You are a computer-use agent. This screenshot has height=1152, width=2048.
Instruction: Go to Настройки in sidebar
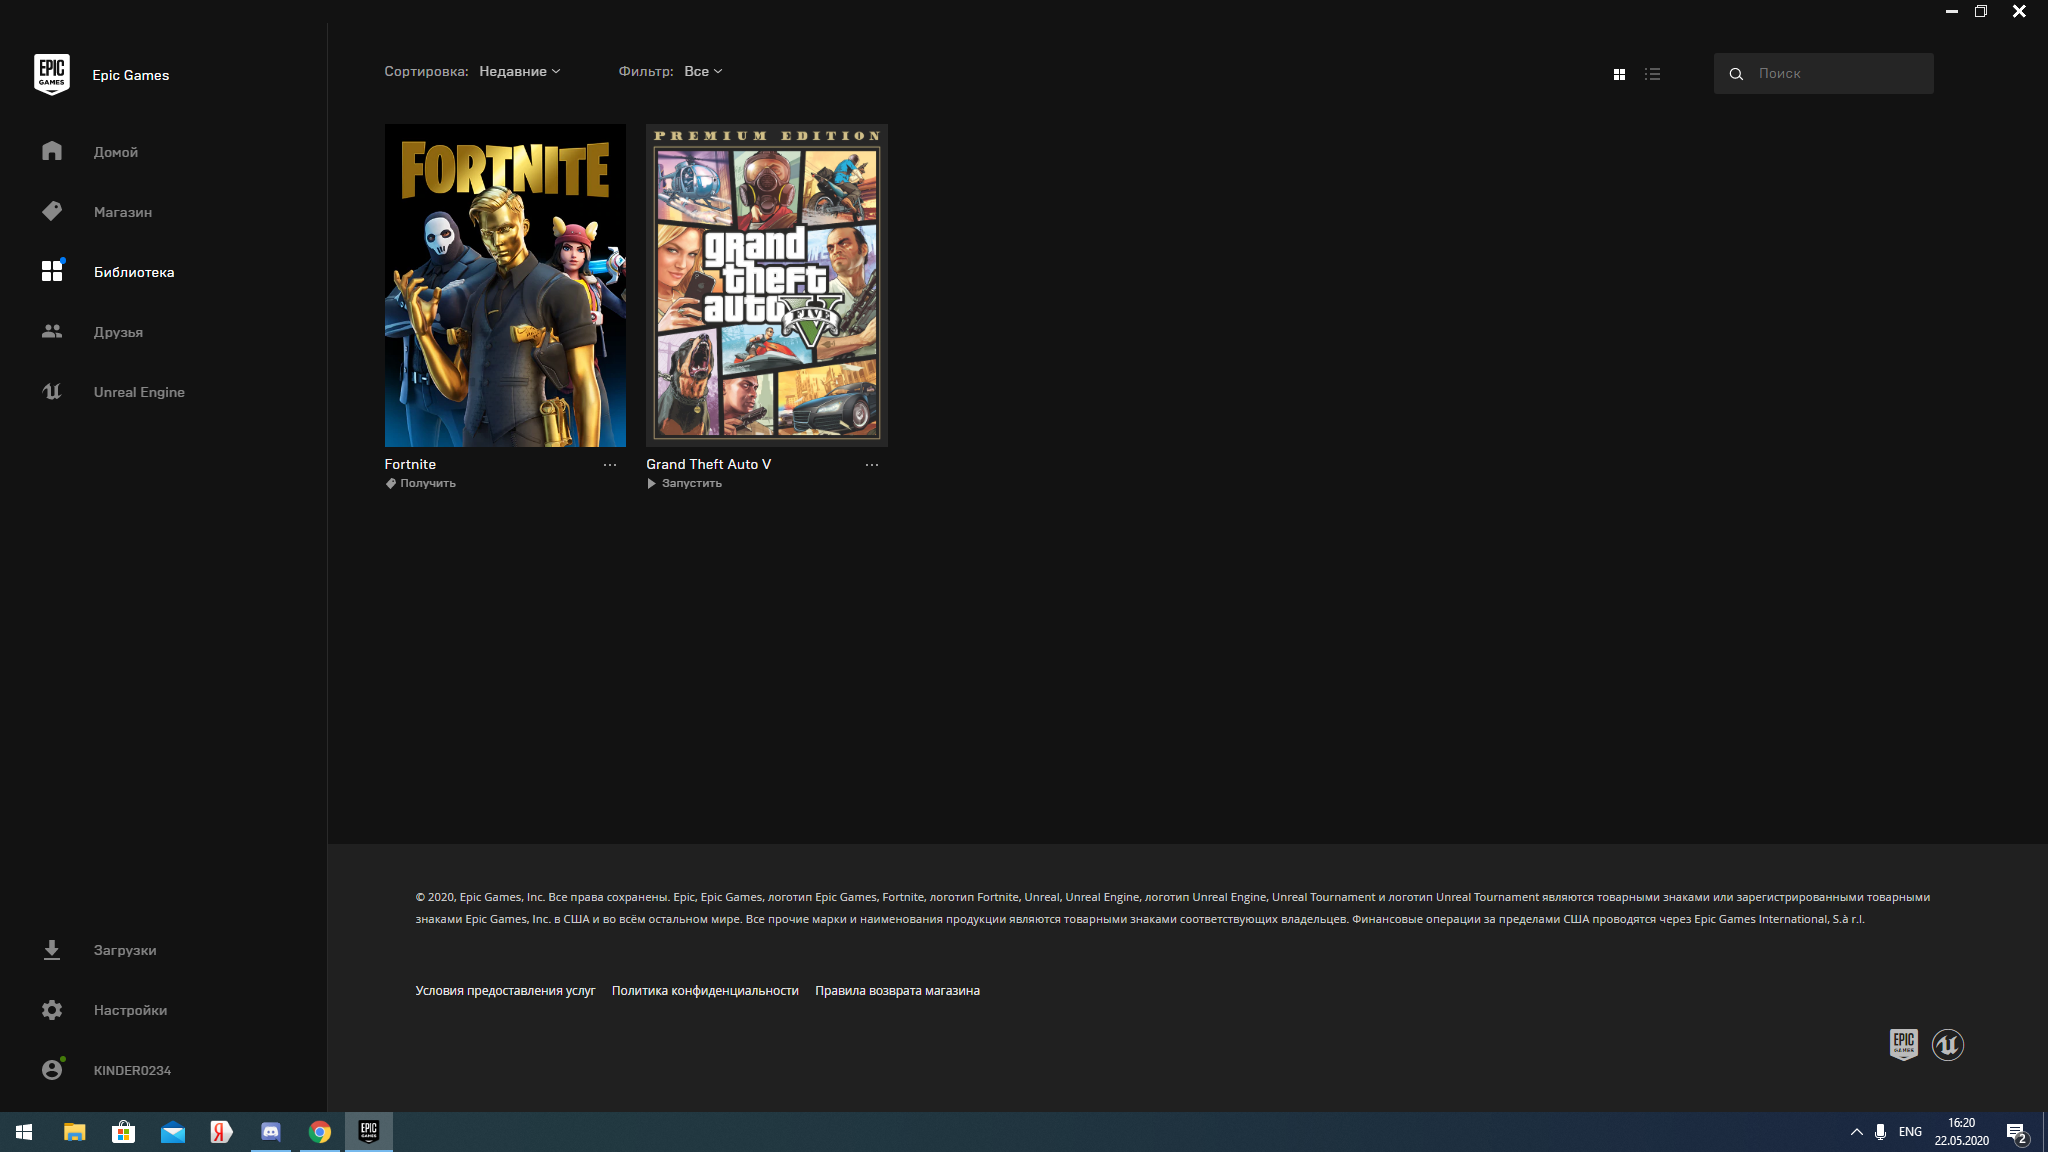130,1010
